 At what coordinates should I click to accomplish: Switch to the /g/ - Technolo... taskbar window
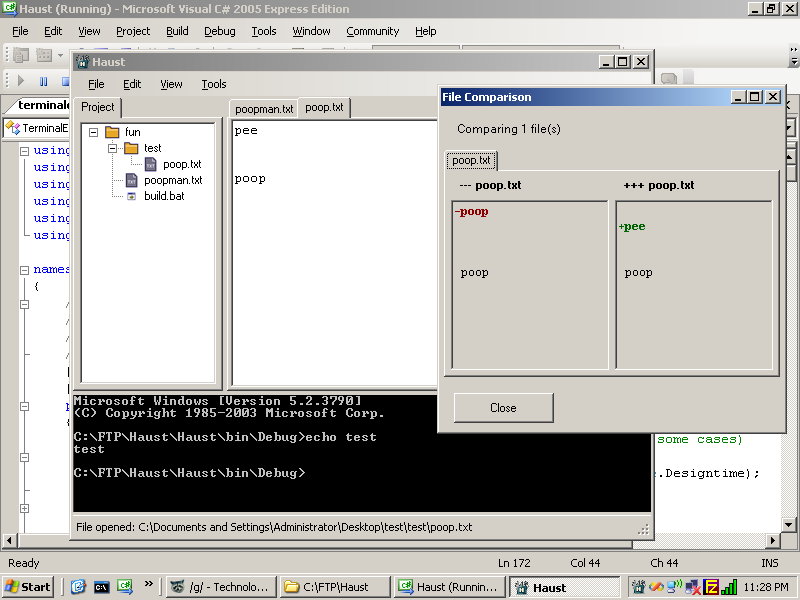click(221, 587)
